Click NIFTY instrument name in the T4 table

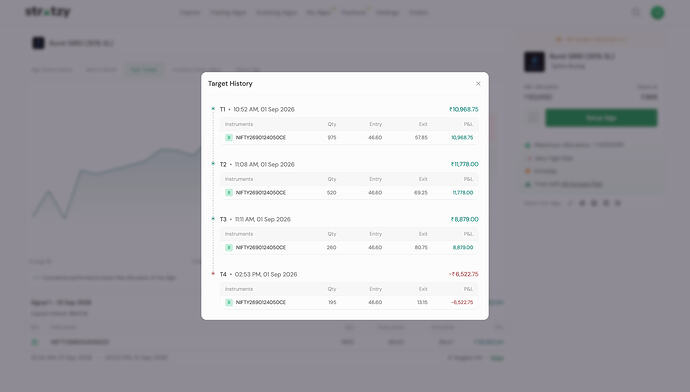[261, 303]
